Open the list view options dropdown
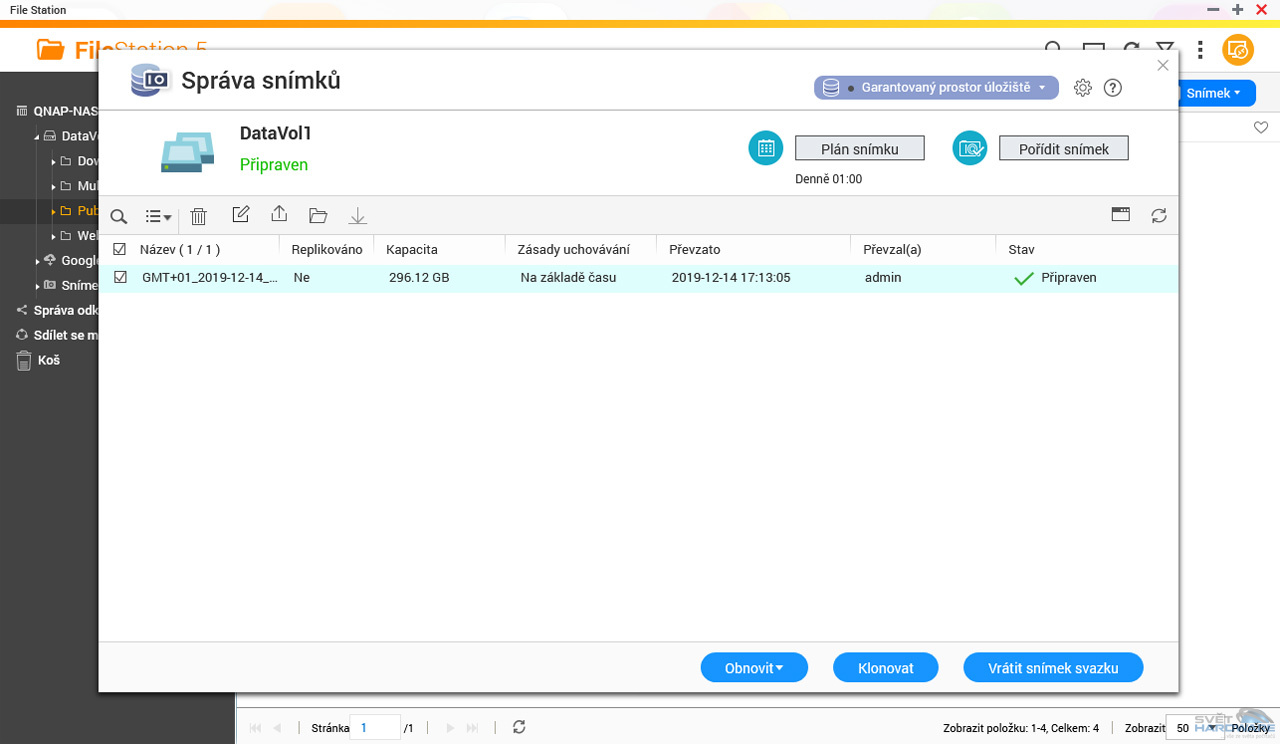 click(x=158, y=216)
